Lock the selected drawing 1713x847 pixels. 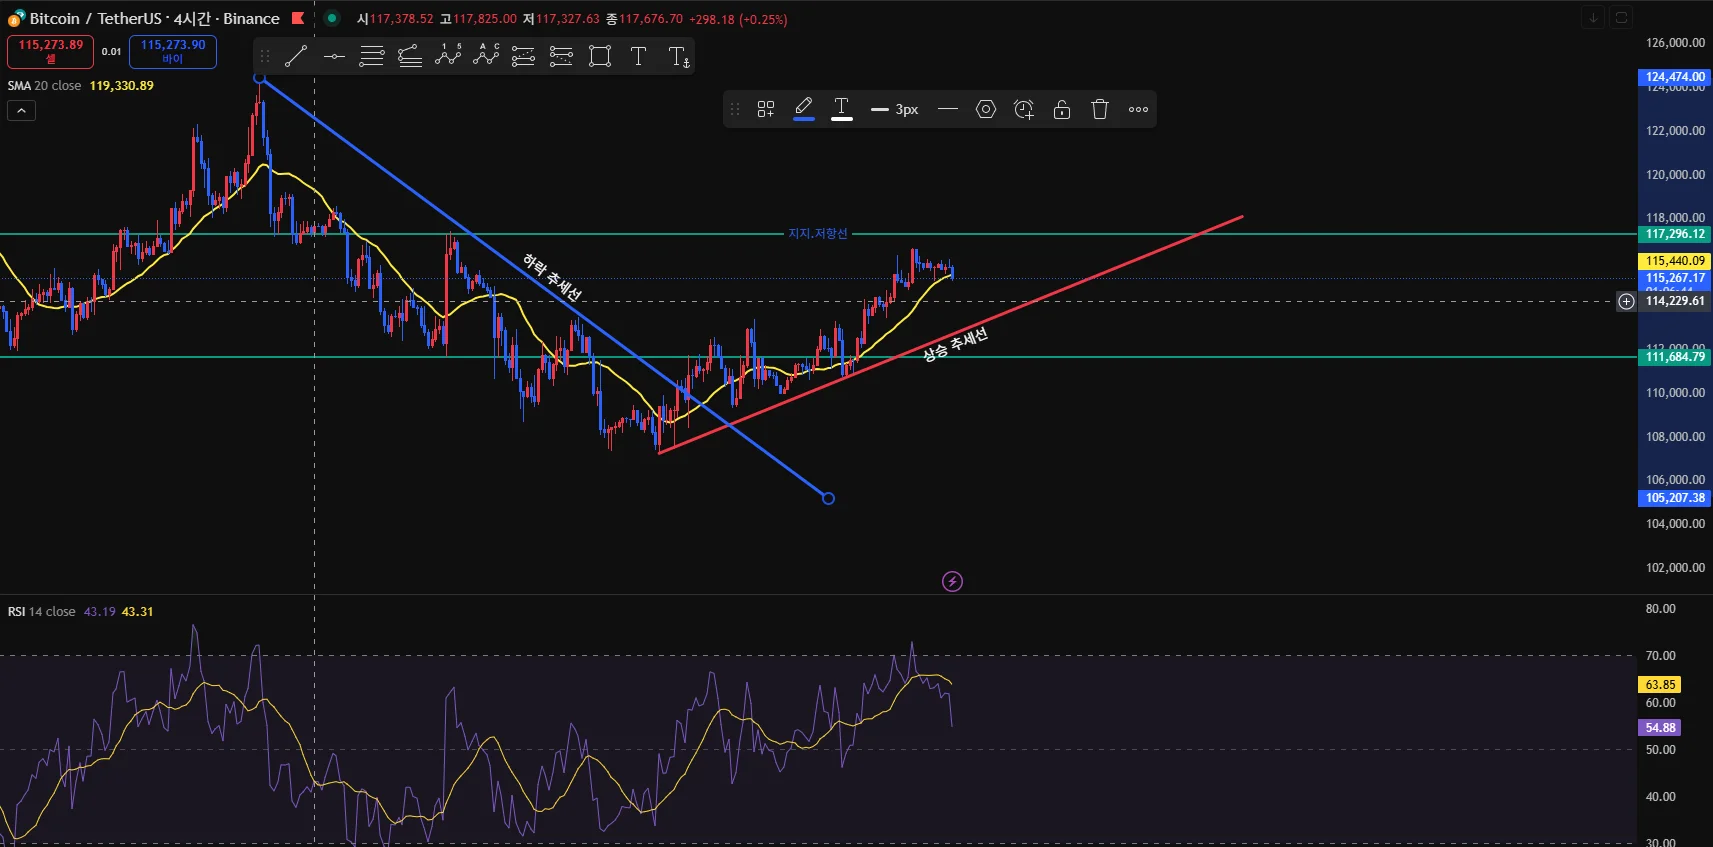click(1062, 109)
